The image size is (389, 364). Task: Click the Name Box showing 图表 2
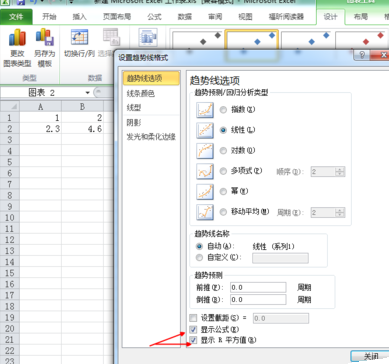pyautogui.click(x=42, y=93)
